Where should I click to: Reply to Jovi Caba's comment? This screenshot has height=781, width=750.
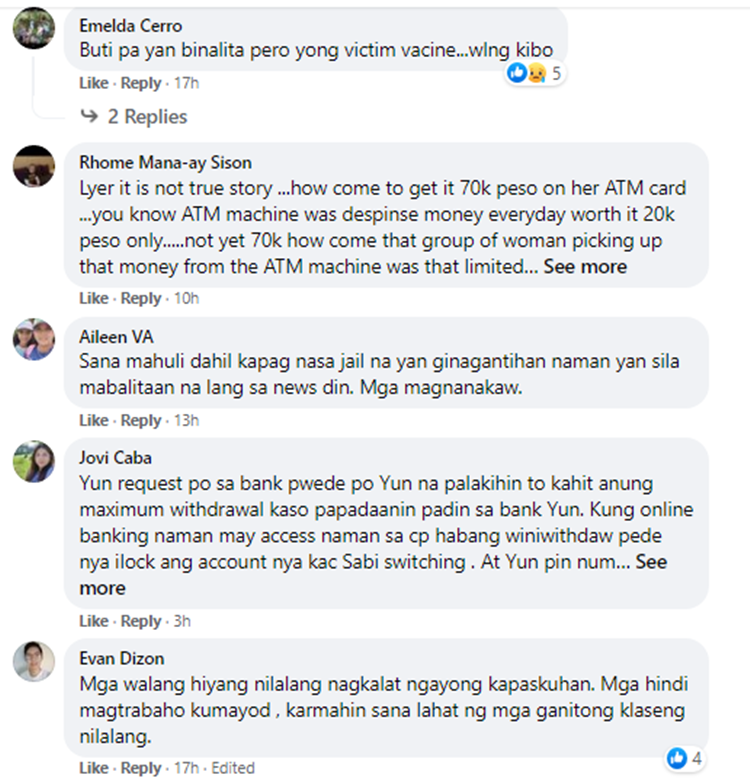(141, 621)
